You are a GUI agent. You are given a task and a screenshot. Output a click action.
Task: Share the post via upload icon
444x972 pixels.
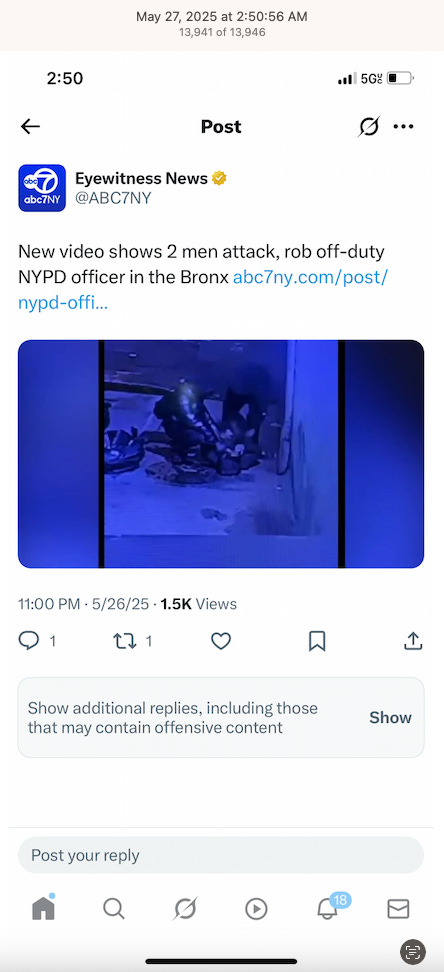(x=413, y=640)
